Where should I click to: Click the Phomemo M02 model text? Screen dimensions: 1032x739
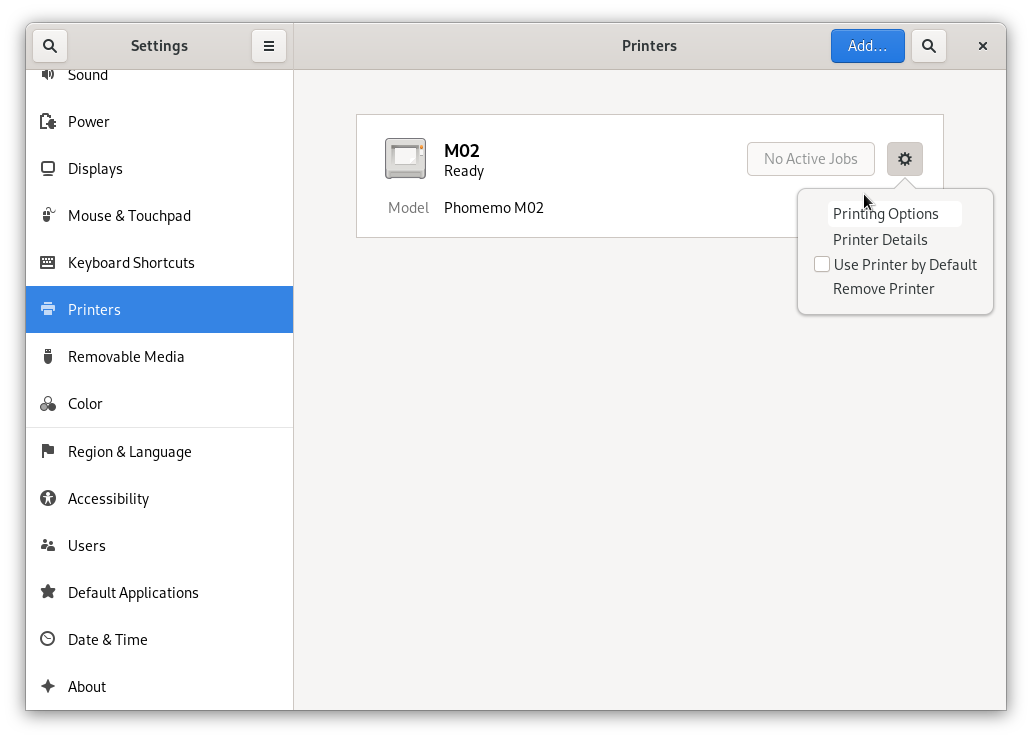[494, 208]
